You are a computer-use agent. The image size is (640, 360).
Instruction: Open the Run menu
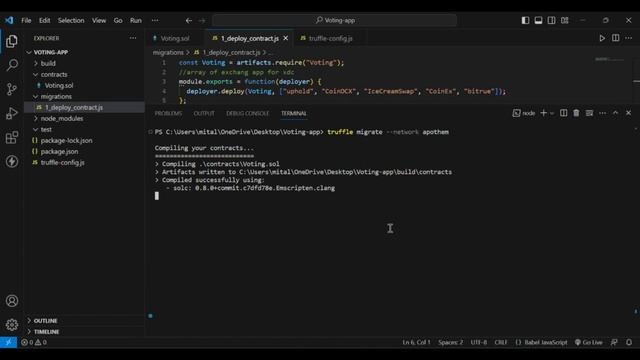click(136, 20)
